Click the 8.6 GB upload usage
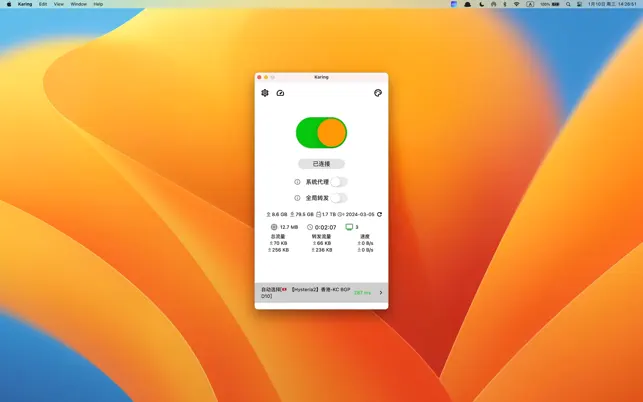Screen dimensions: 643x402 point(279,214)
